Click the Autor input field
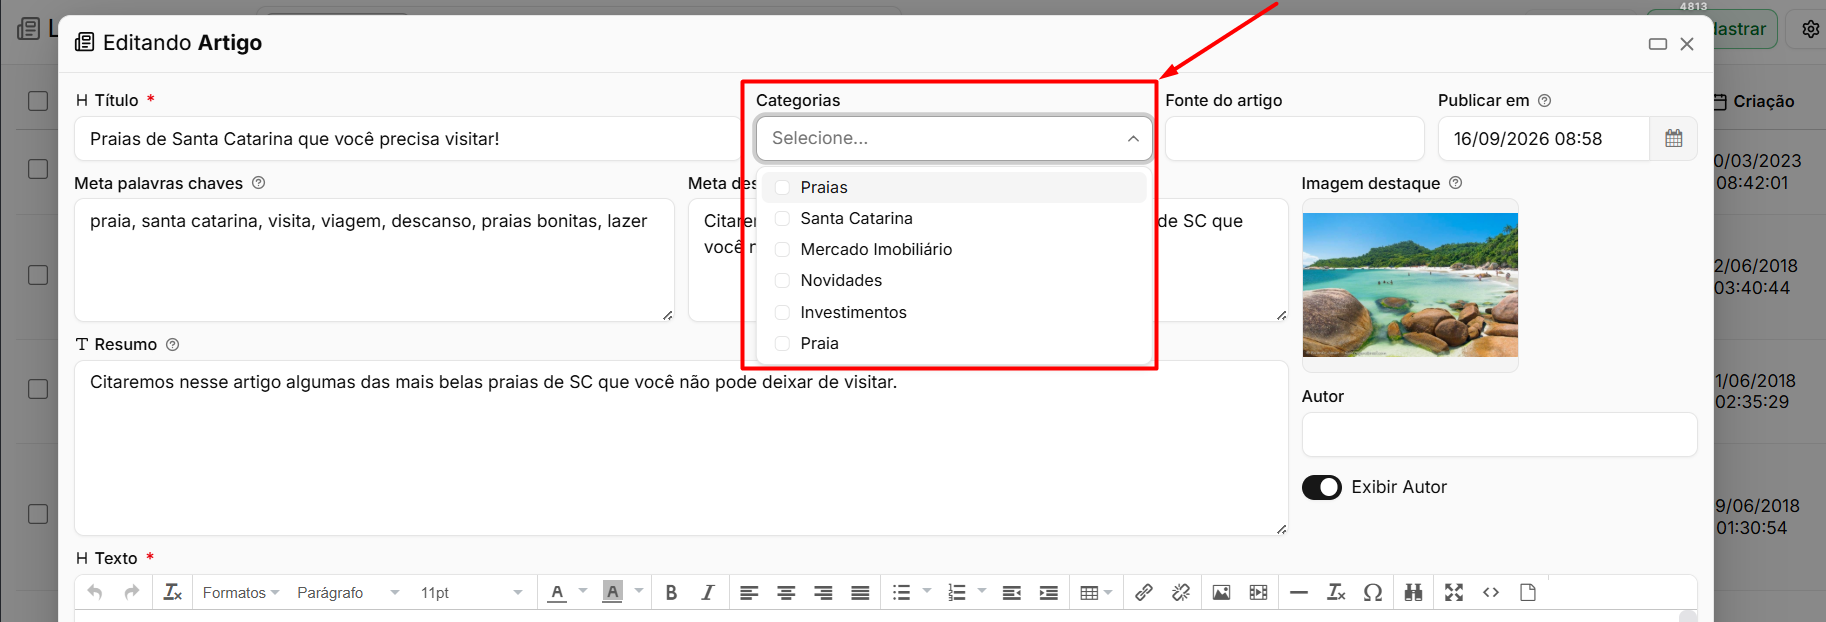1826x622 pixels. pyautogui.click(x=1499, y=435)
